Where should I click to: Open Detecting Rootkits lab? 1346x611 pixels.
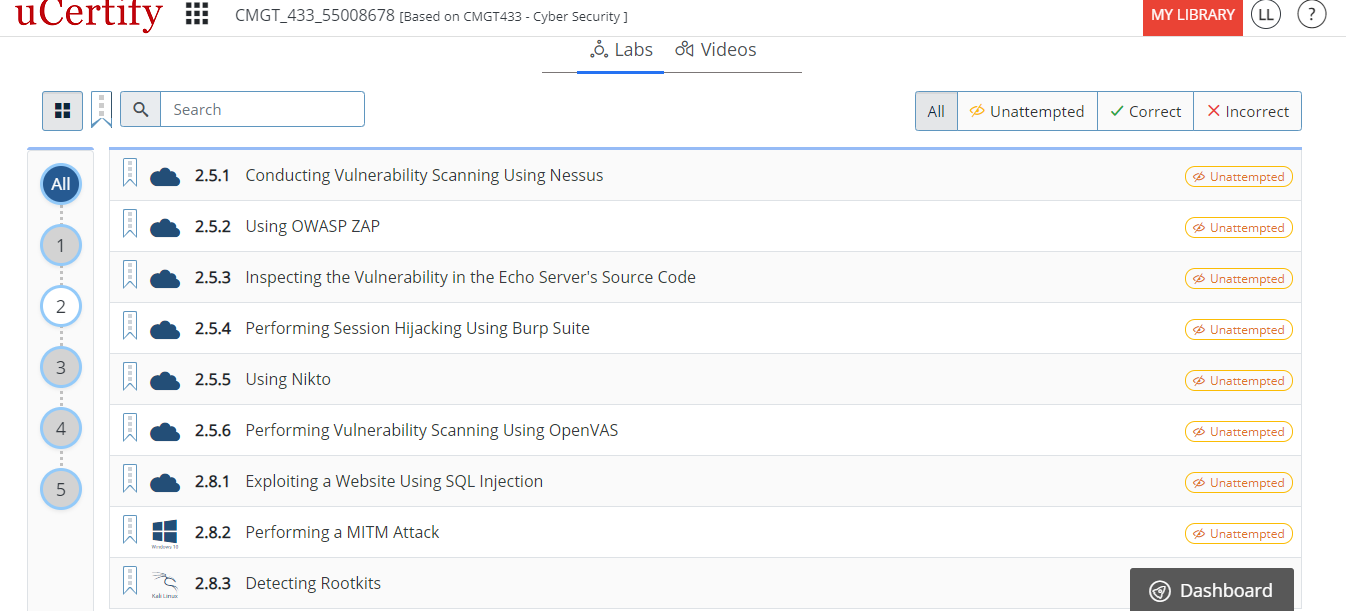pos(313,583)
